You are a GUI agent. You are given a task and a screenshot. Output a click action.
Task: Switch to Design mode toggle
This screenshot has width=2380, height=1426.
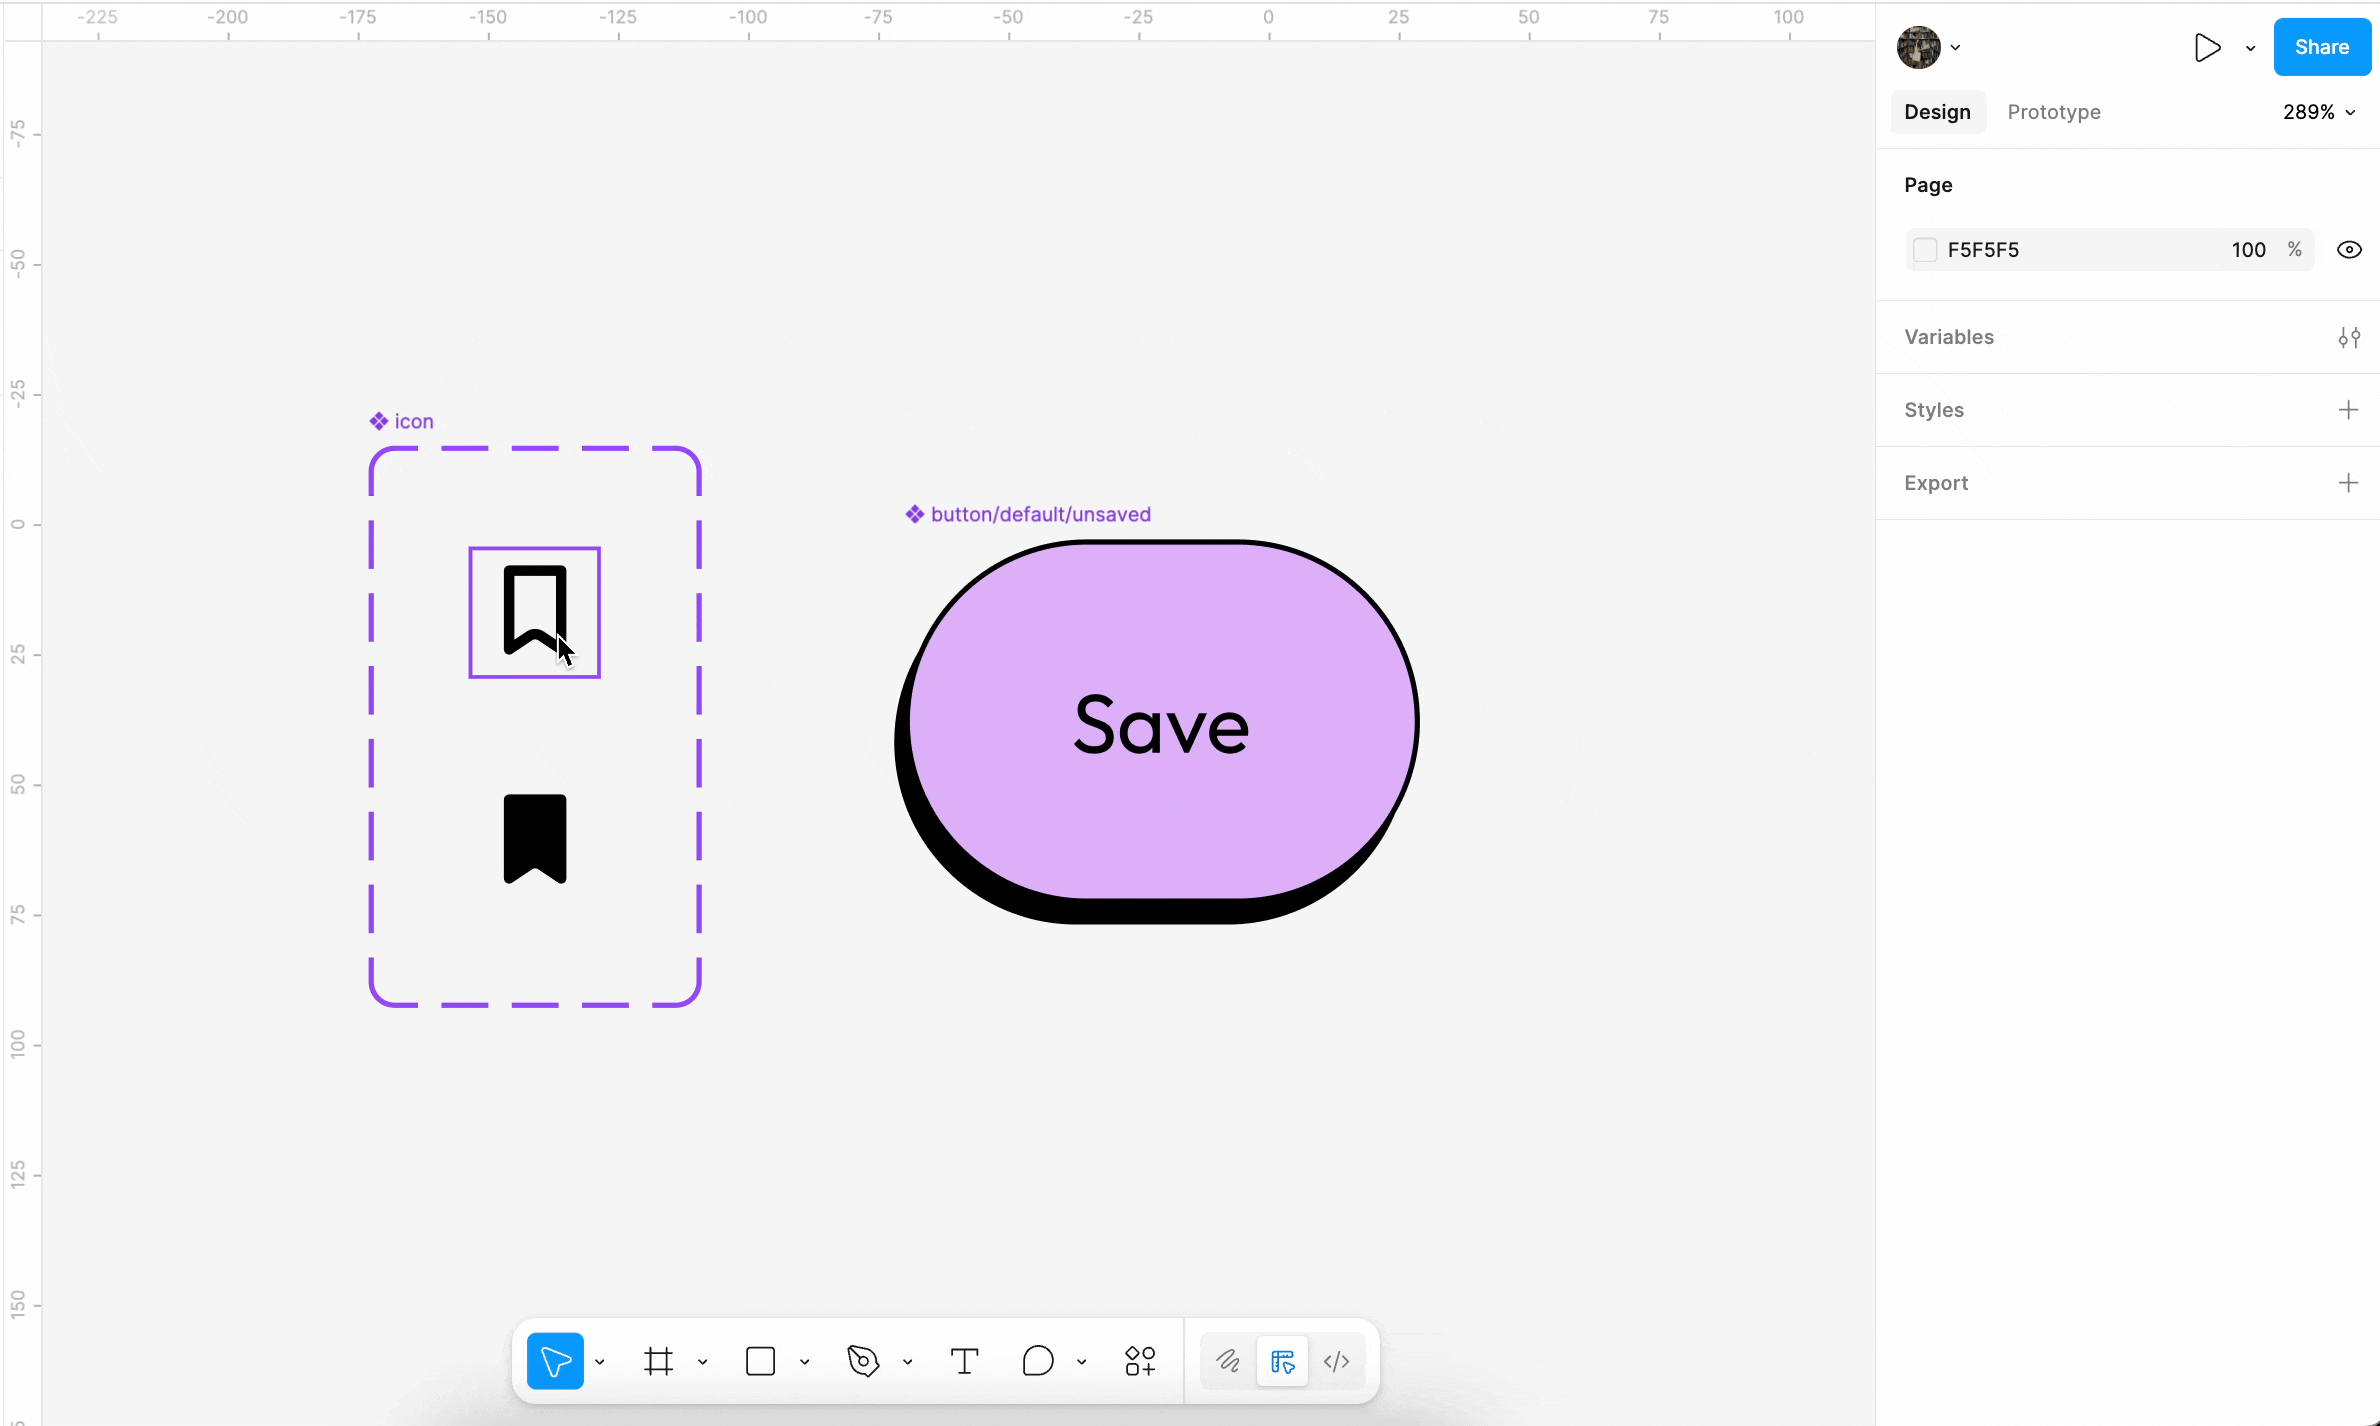[1282, 1361]
